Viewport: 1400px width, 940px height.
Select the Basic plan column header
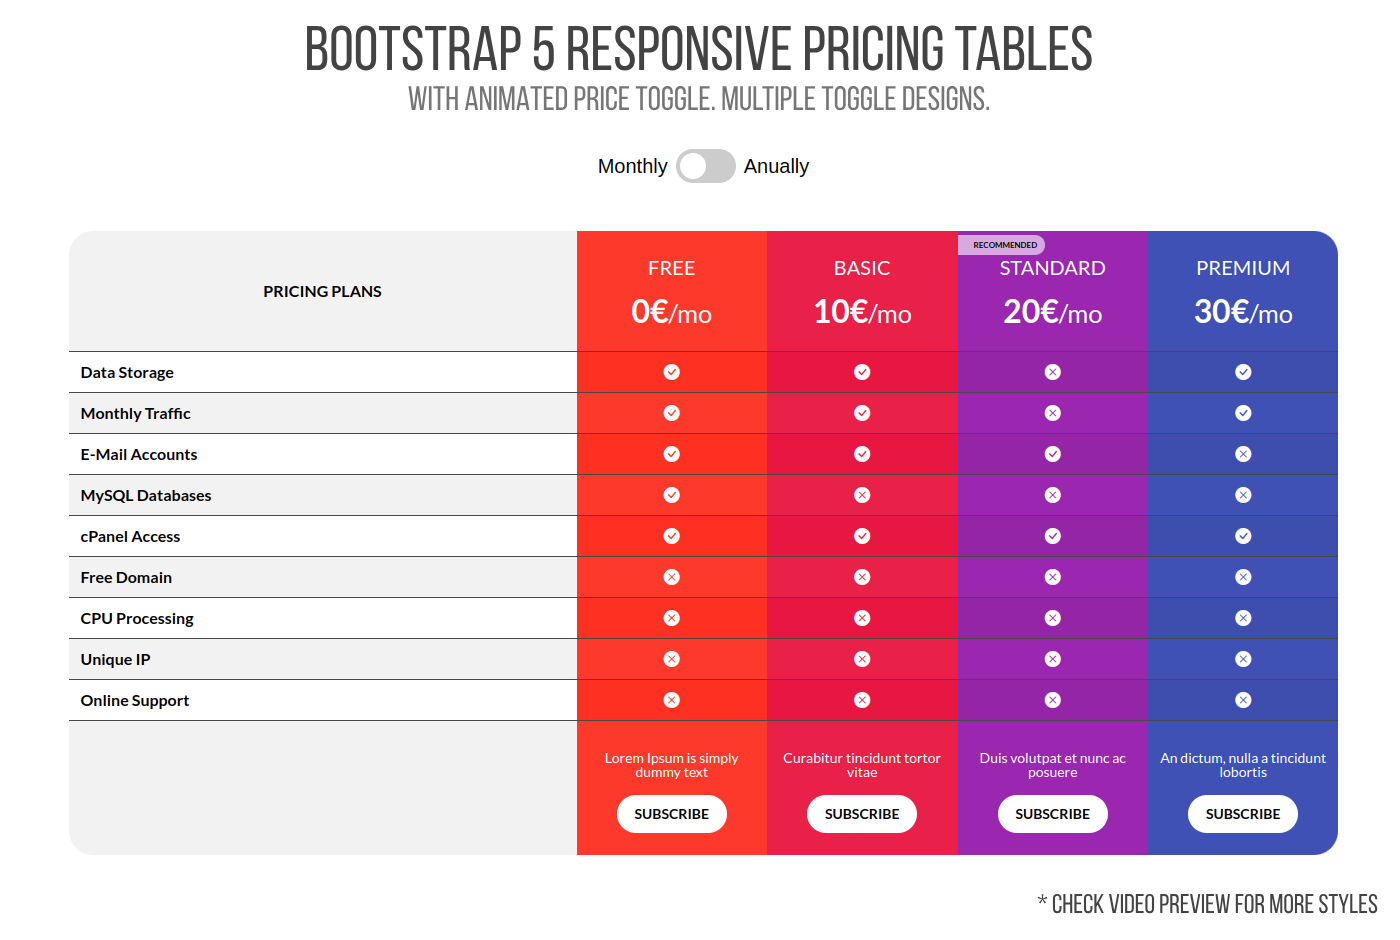862,269
